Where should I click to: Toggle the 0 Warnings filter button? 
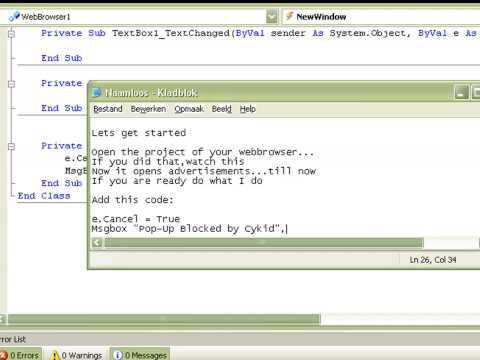[76, 355]
